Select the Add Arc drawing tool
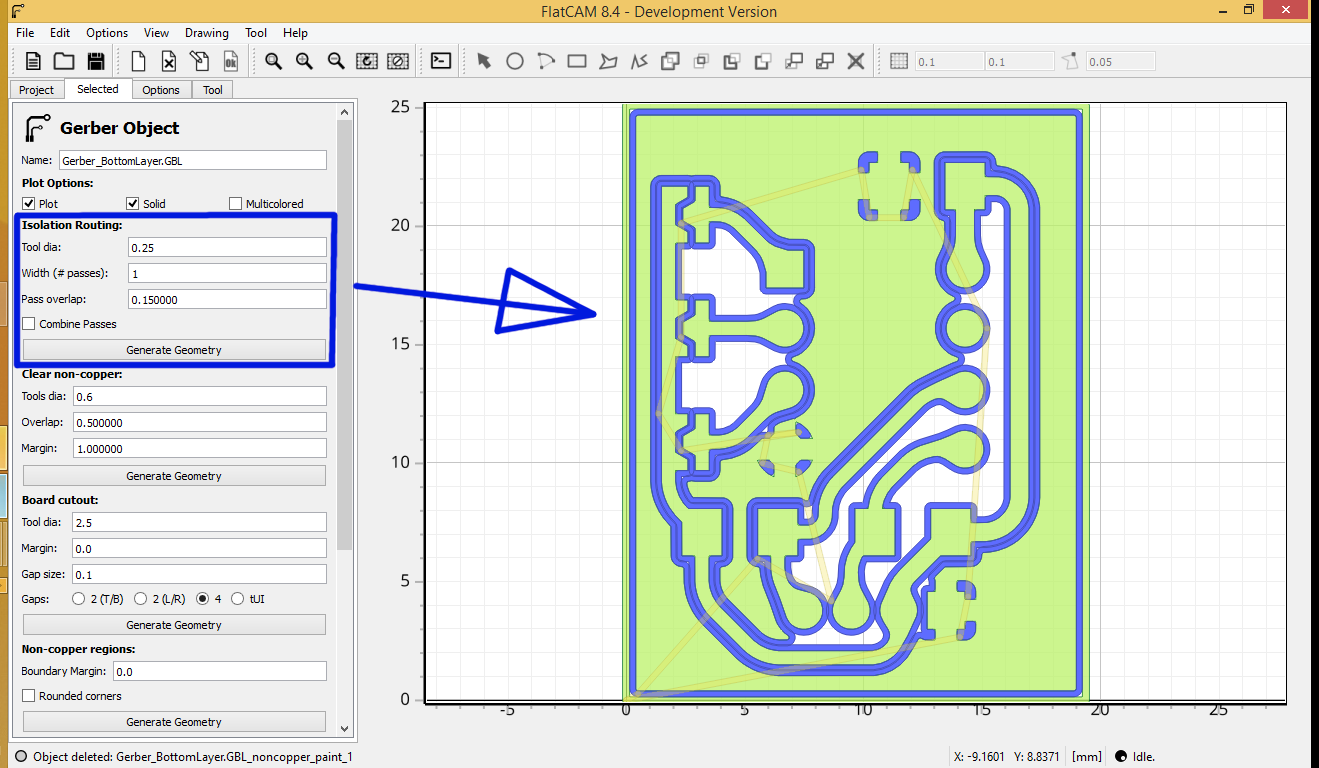 coord(546,61)
